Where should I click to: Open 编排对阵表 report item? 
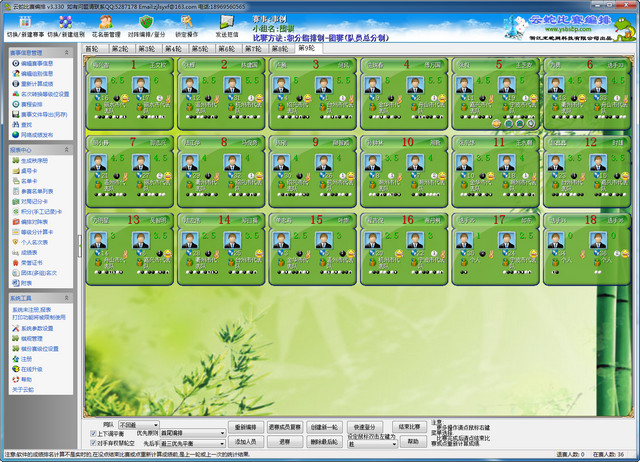click(x=30, y=222)
